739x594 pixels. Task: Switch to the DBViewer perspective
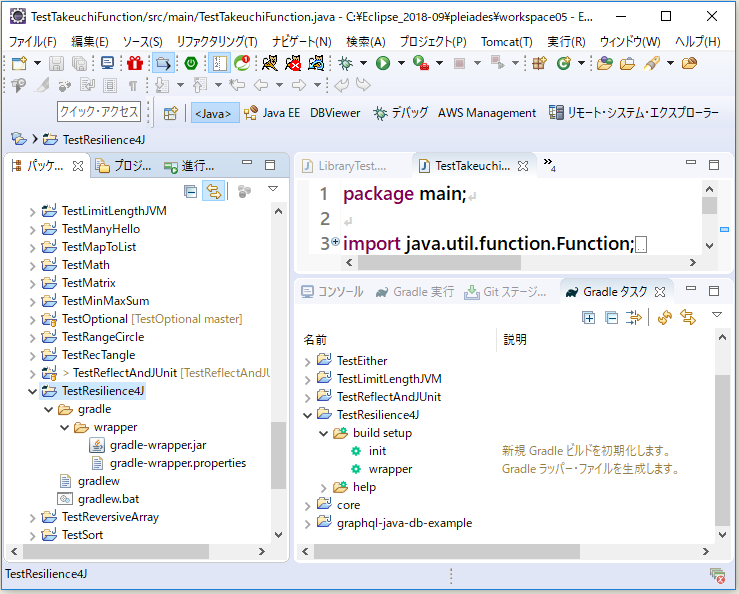coord(335,113)
